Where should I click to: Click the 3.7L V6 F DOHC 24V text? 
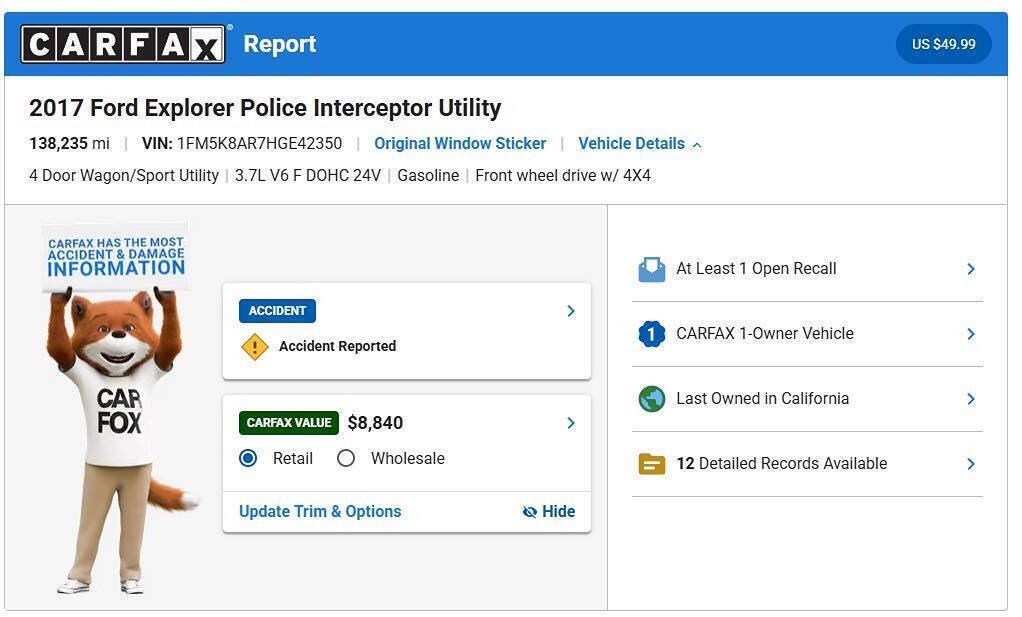[x=308, y=176]
